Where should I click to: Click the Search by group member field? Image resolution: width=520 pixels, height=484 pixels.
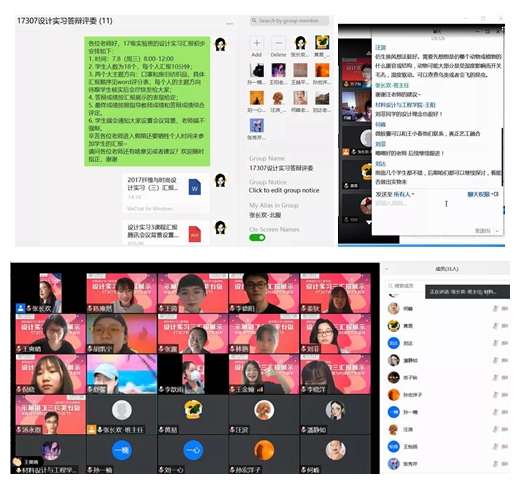pos(289,21)
